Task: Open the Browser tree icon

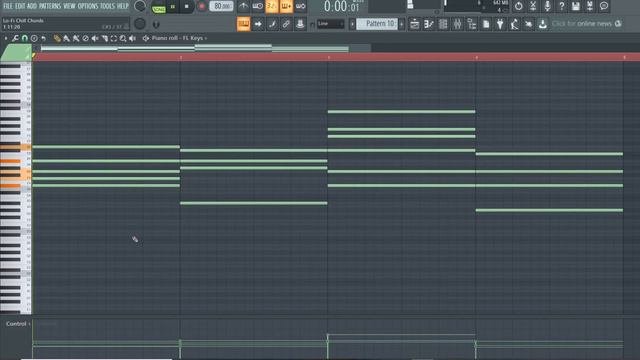Action: point(471,24)
